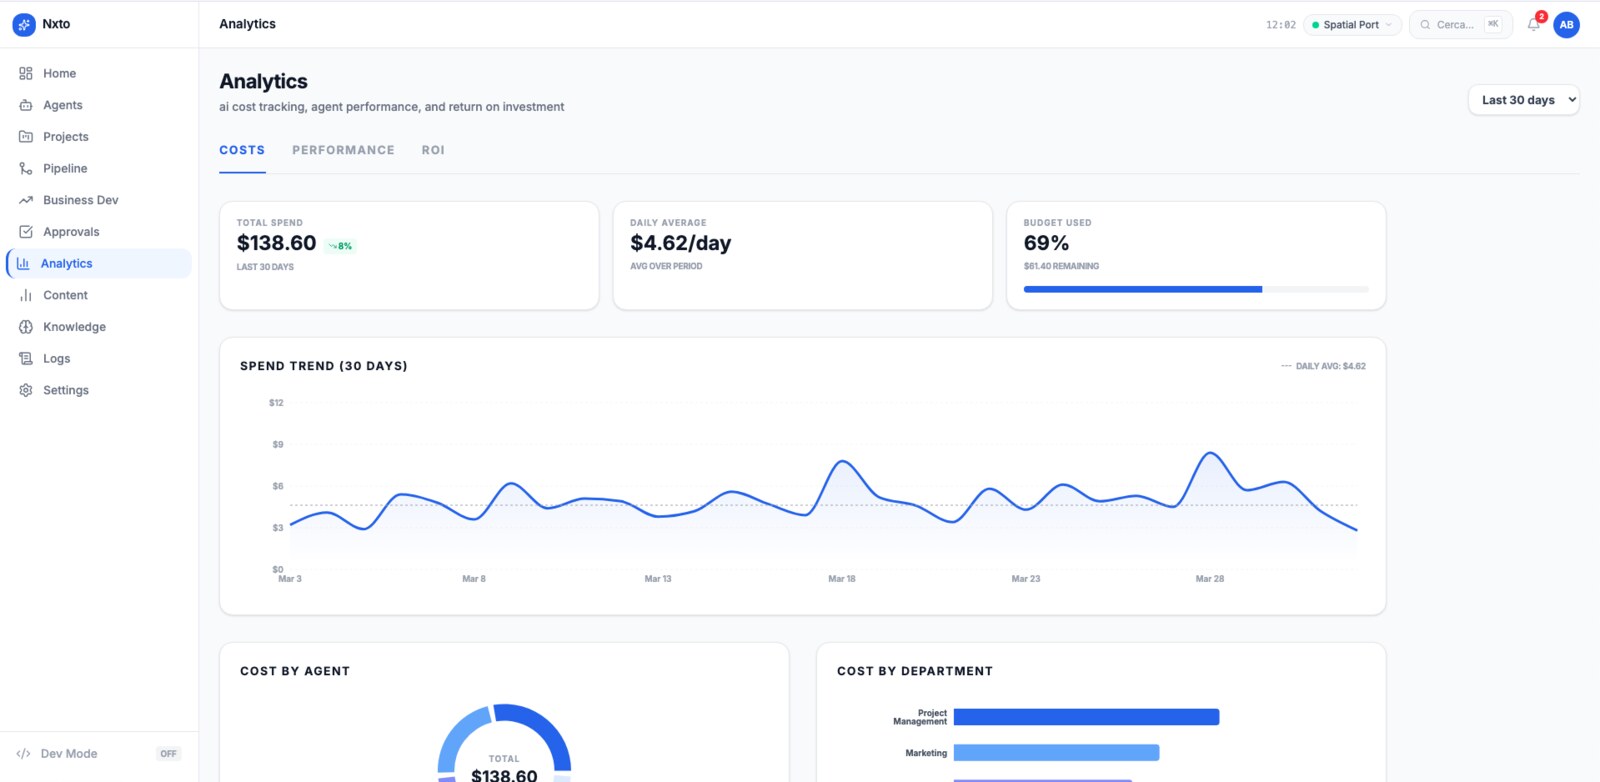Screen dimensions: 1600x782
Task: Click the keyboard shortcut badge in search
Action: click(x=1493, y=24)
